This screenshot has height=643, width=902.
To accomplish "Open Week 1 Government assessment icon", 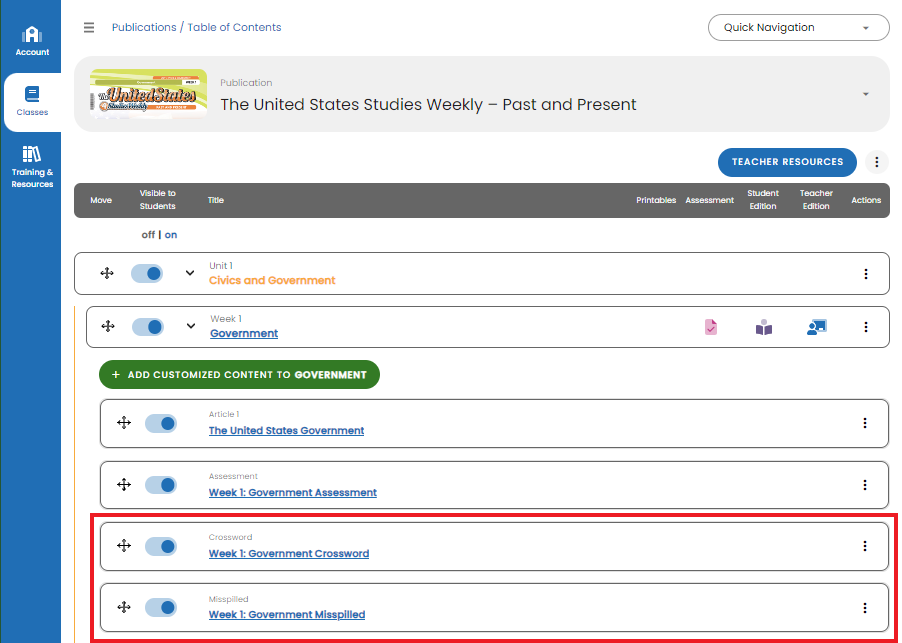I will [711, 327].
